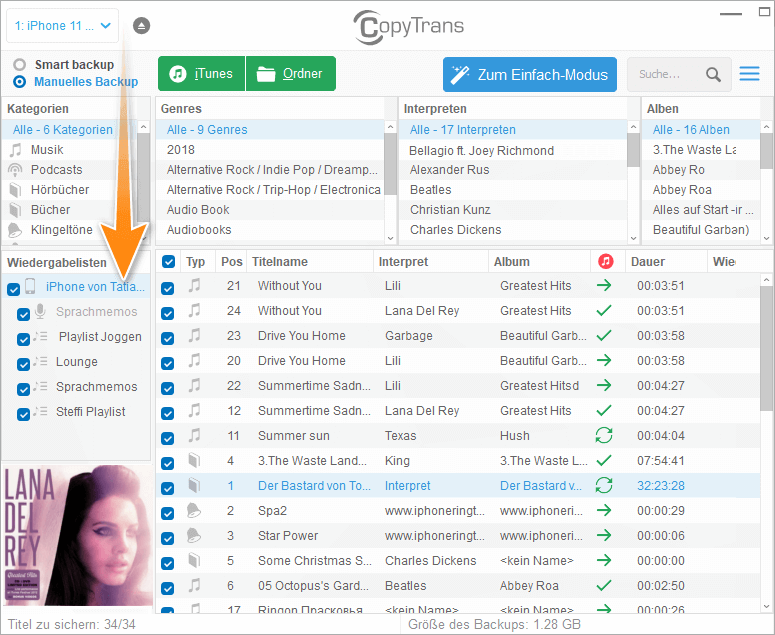
Task: Select the Klingeltöne category
Action: click(x=69, y=230)
